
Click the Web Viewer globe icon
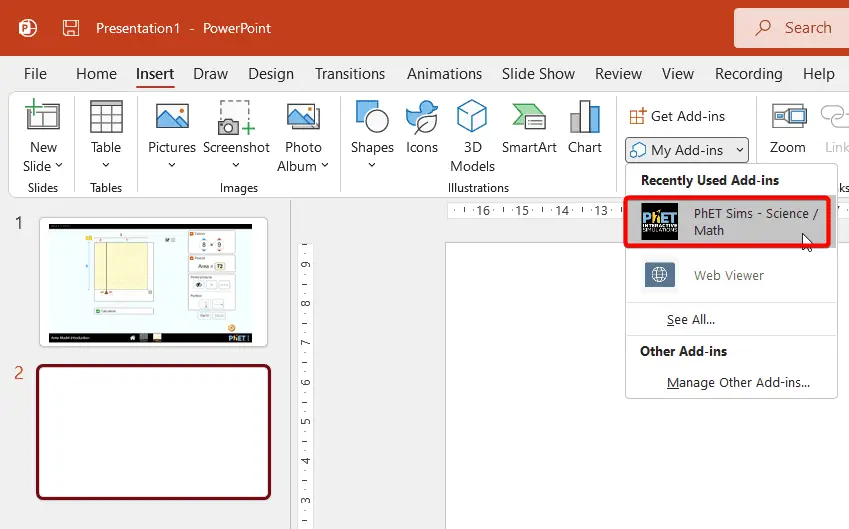click(659, 275)
